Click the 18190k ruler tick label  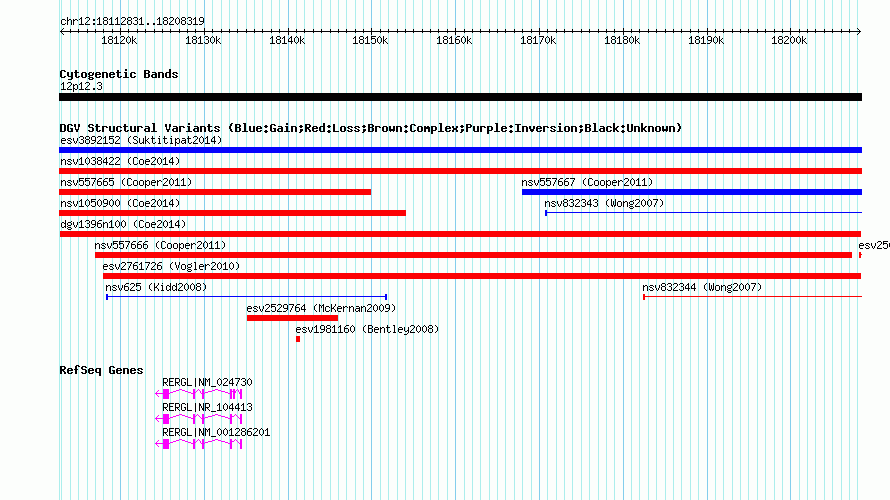pos(706,40)
